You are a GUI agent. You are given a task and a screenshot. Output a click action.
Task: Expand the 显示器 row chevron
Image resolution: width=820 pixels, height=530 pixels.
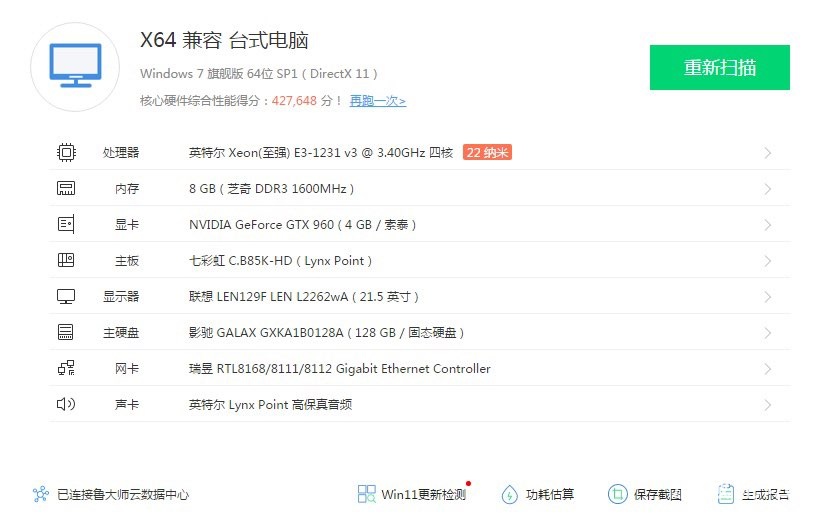(x=768, y=297)
